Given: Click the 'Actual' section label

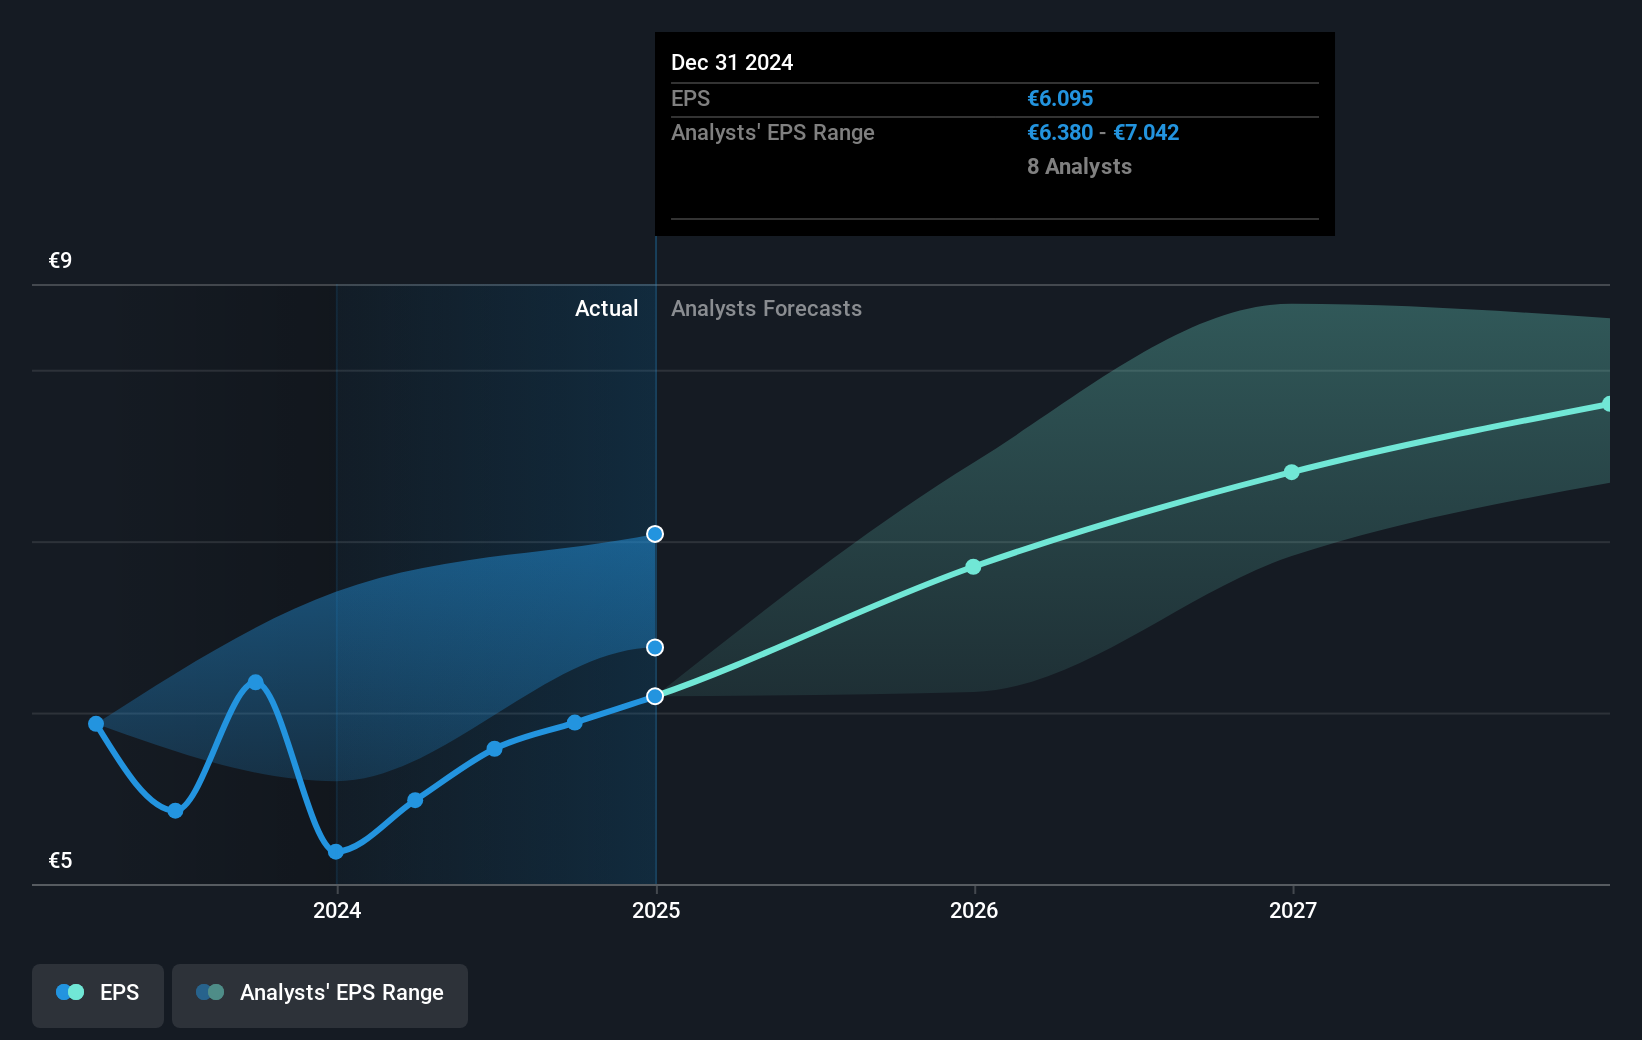Looking at the screenshot, I should pyautogui.click(x=606, y=309).
